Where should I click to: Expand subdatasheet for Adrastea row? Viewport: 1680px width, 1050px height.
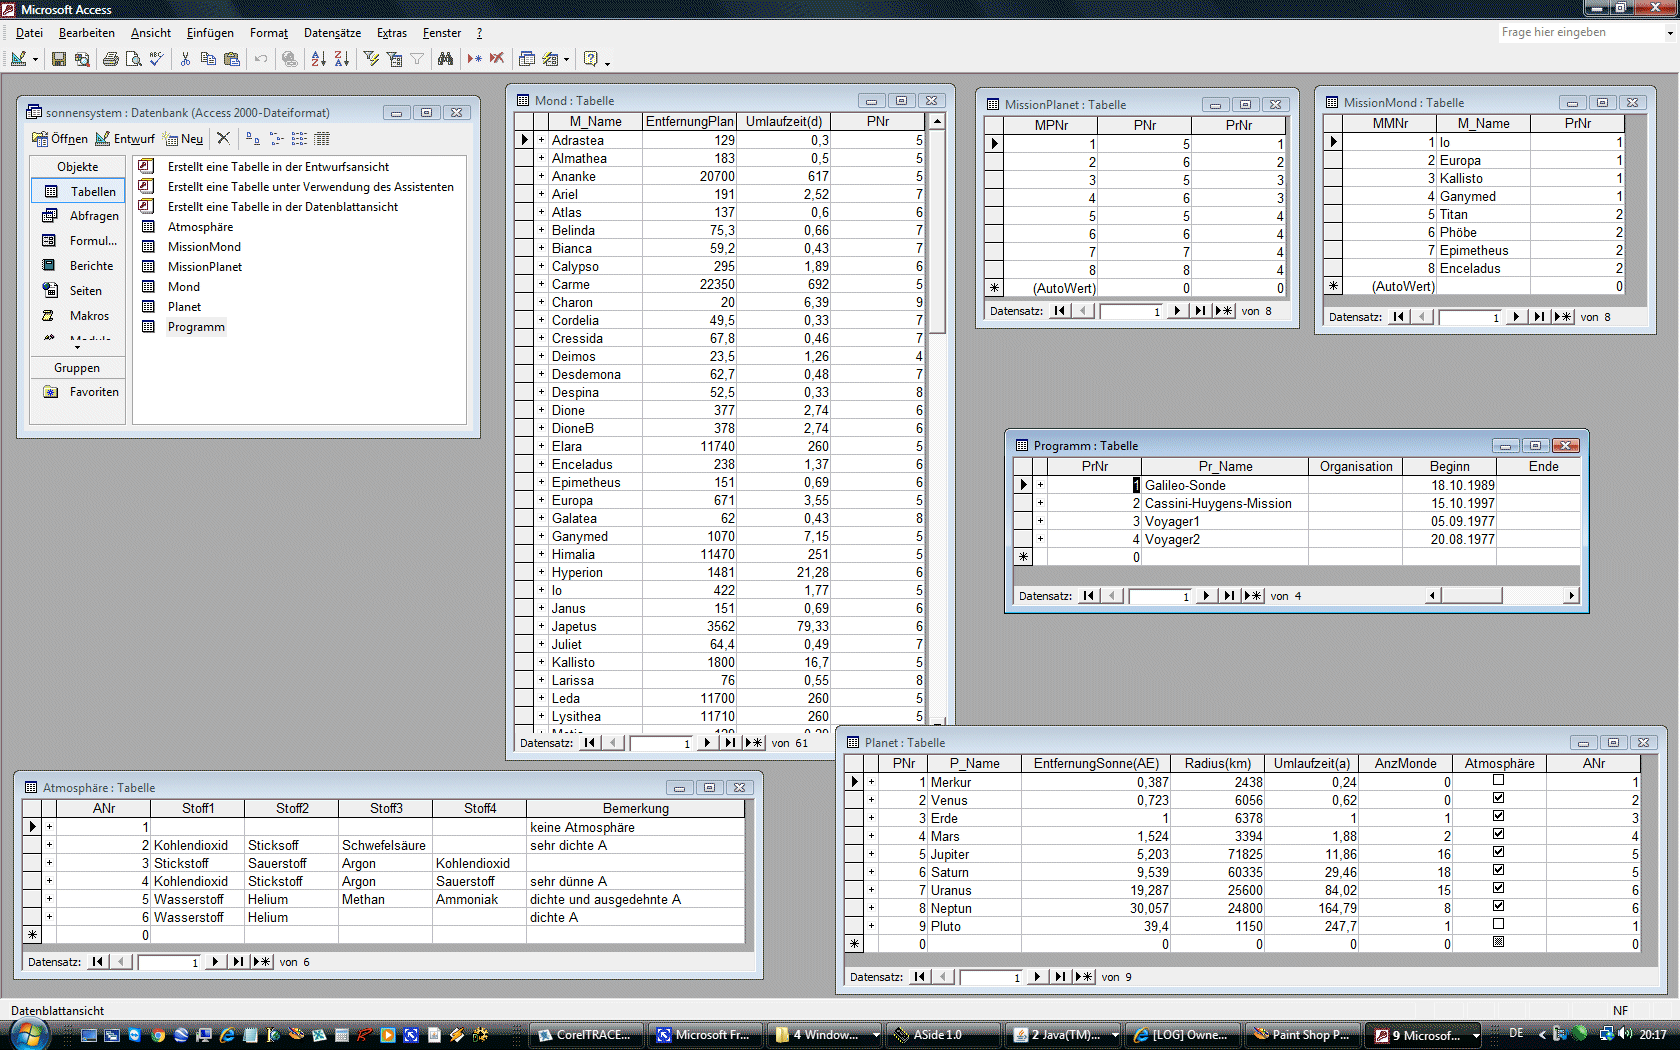pyautogui.click(x=541, y=141)
